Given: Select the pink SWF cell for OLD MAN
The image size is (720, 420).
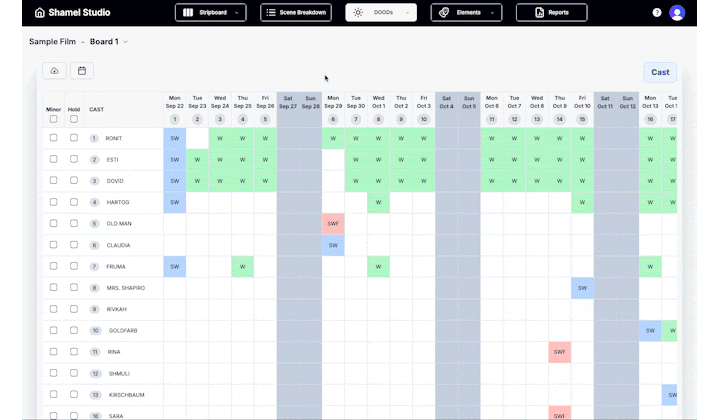Looking at the screenshot, I should [333, 223].
